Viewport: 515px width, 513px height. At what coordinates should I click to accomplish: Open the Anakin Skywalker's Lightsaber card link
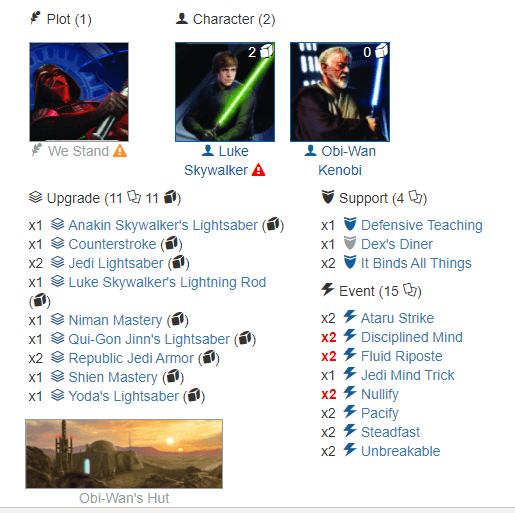click(163, 225)
